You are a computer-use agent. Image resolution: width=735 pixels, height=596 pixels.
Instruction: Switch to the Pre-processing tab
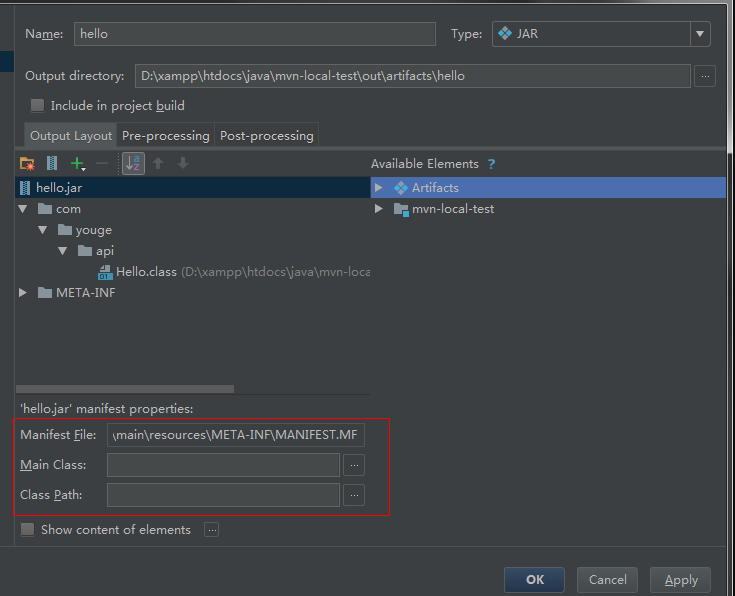165,136
